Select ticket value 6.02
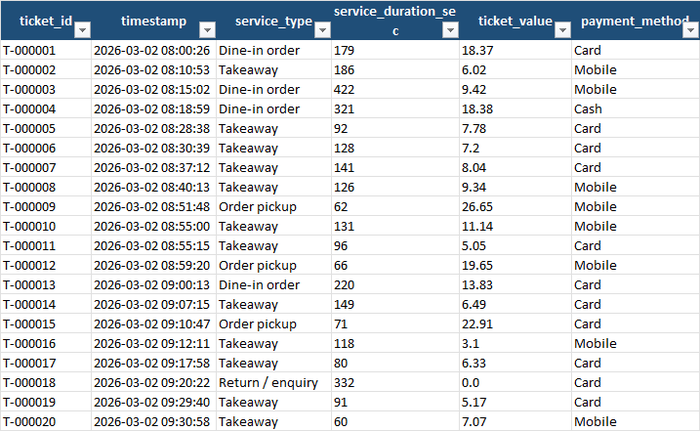This screenshot has height=431, width=700. (x=515, y=70)
